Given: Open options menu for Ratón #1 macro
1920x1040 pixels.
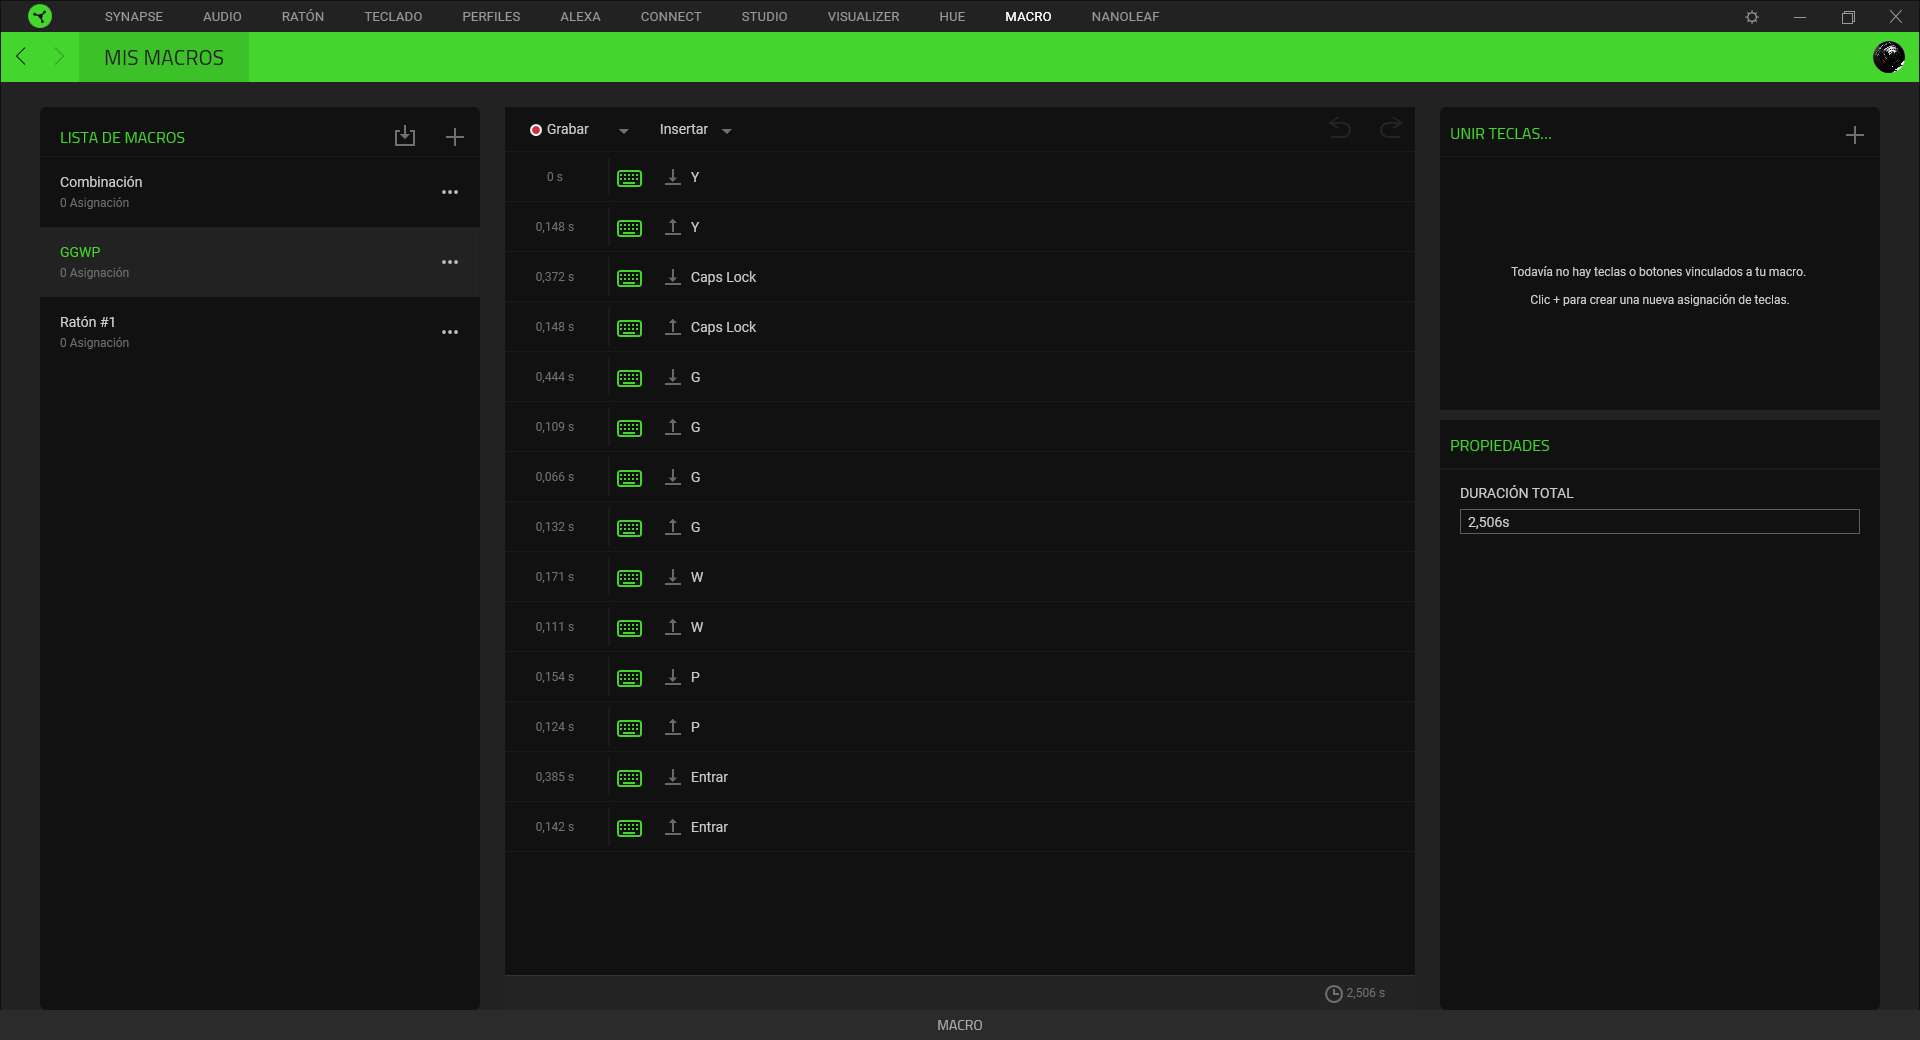Looking at the screenshot, I should [450, 332].
